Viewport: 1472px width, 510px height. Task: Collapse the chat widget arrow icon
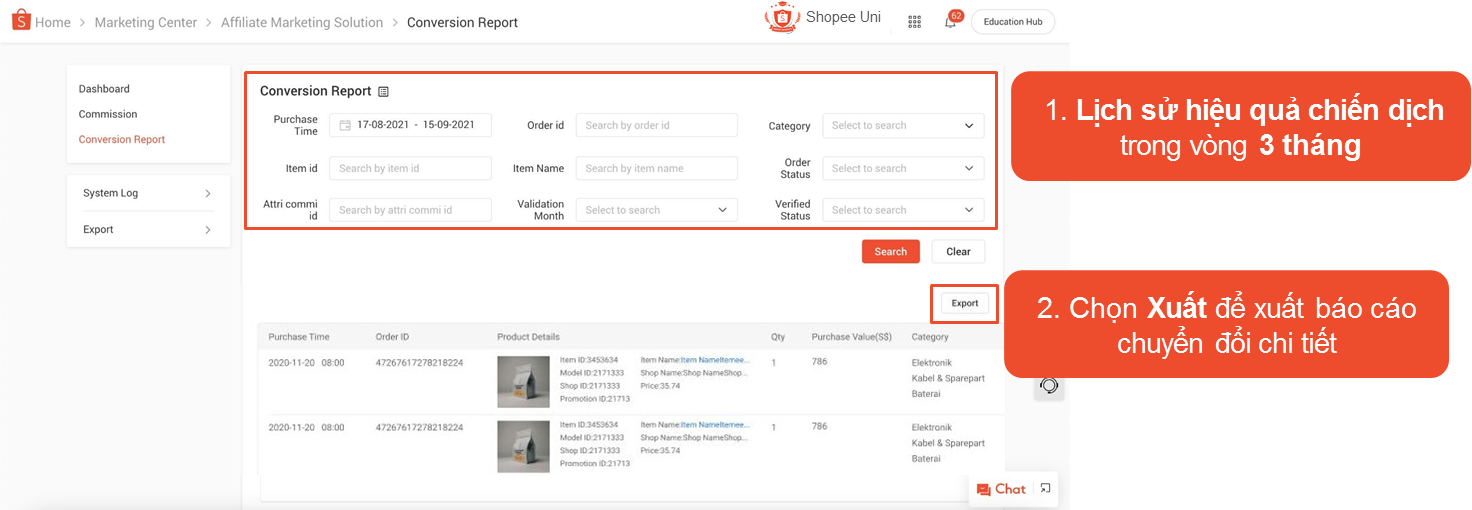(1045, 488)
